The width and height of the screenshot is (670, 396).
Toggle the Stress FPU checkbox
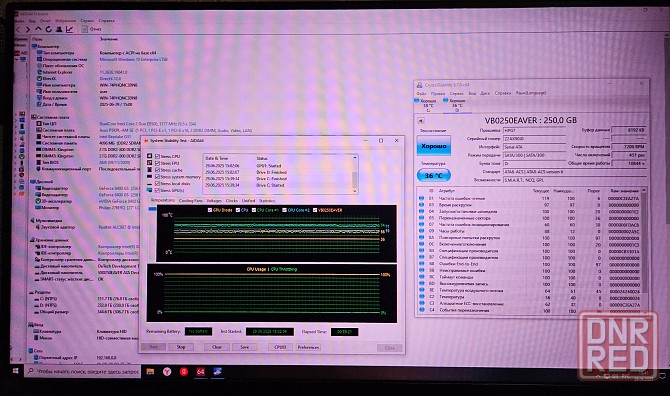158,163
